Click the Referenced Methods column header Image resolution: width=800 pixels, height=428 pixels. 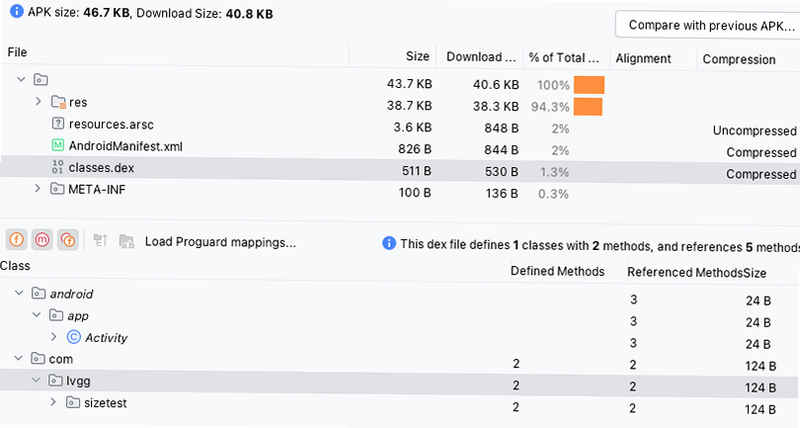(685, 272)
